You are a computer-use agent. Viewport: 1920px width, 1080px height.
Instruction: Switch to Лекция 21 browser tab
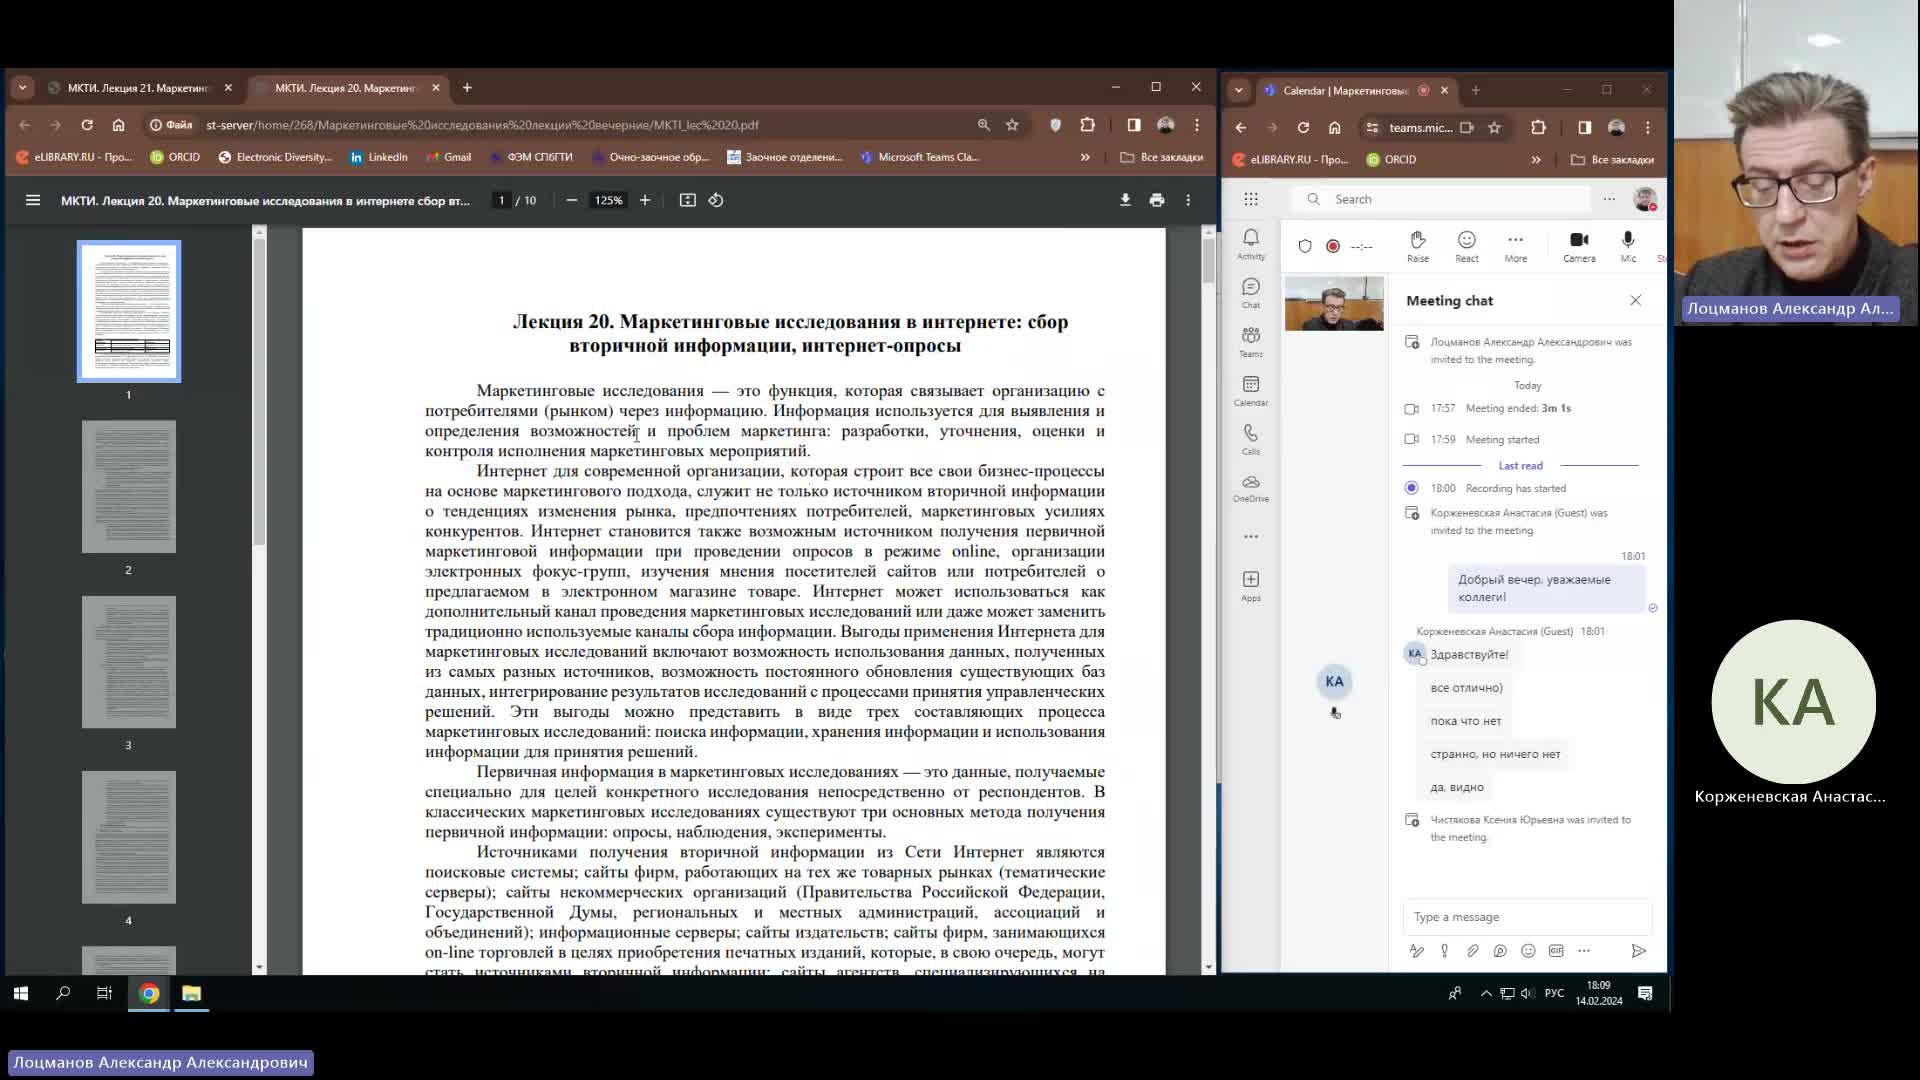[x=140, y=88]
